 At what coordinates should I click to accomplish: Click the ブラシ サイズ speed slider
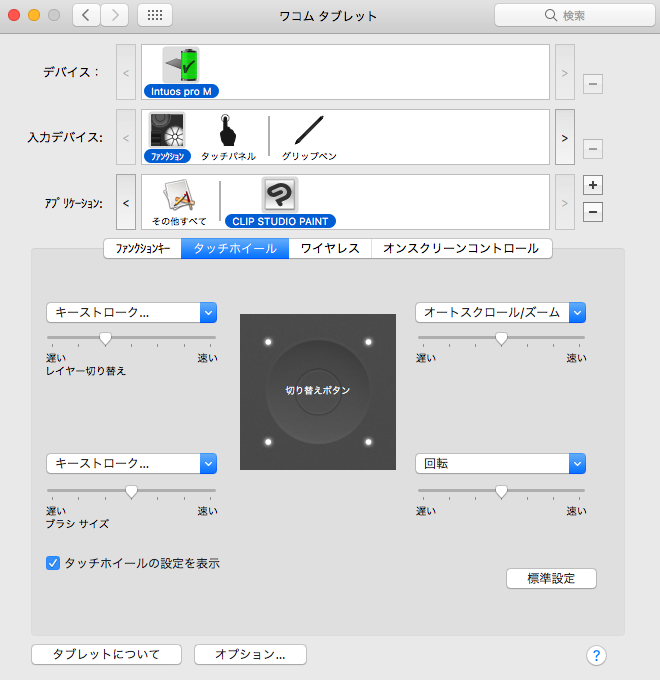(x=131, y=491)
